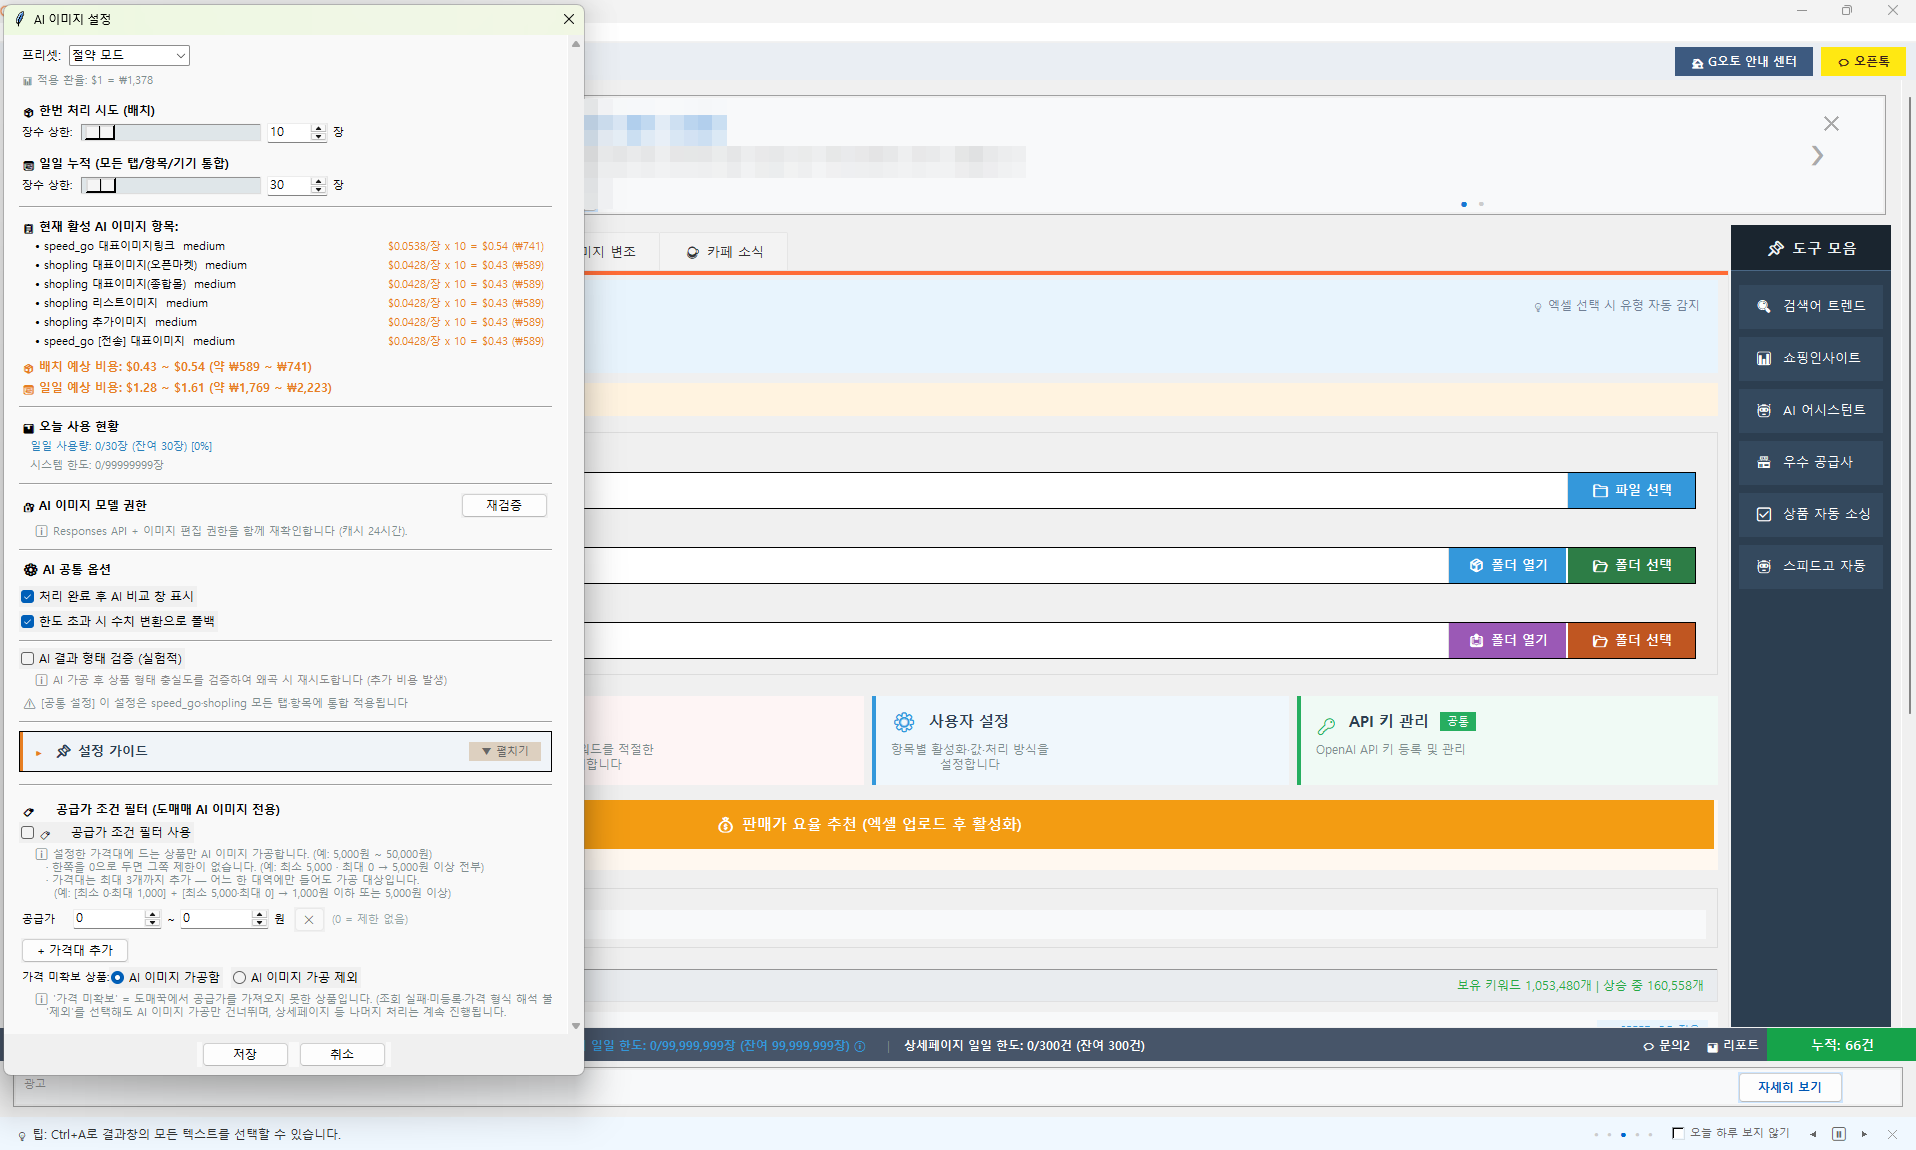Select the first banner pagination dot
The width and height of the screenshot is (1916, 1150).
(x=1464, y=204)
